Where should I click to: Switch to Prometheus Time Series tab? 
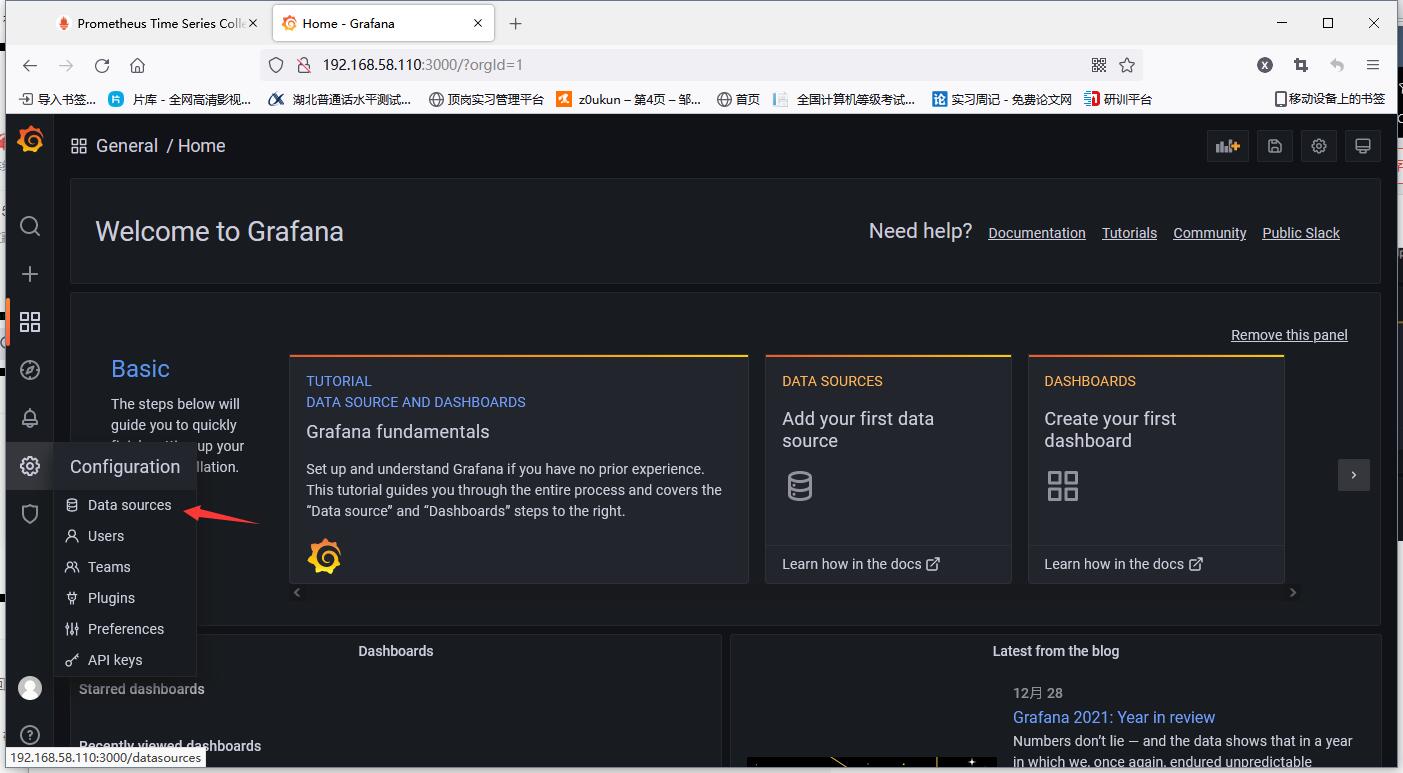click(x=158, y=23)
